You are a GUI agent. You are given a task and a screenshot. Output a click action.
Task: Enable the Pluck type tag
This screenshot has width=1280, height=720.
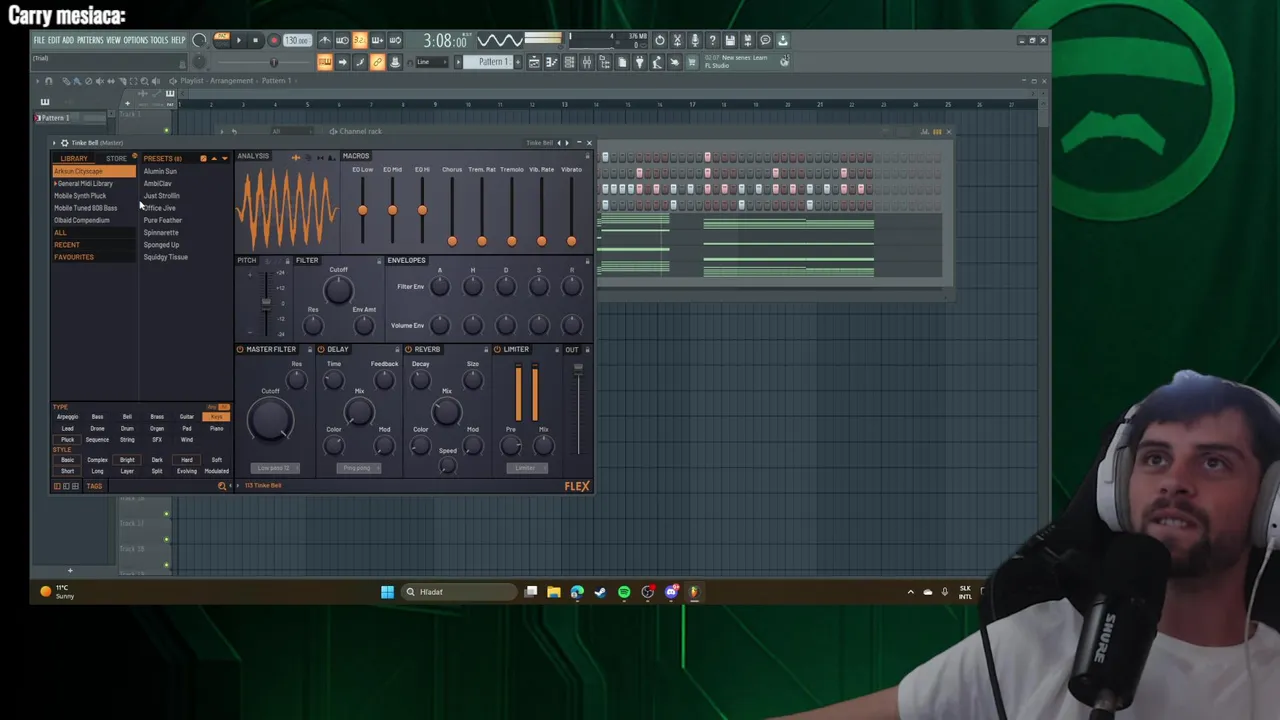(67, 440)
